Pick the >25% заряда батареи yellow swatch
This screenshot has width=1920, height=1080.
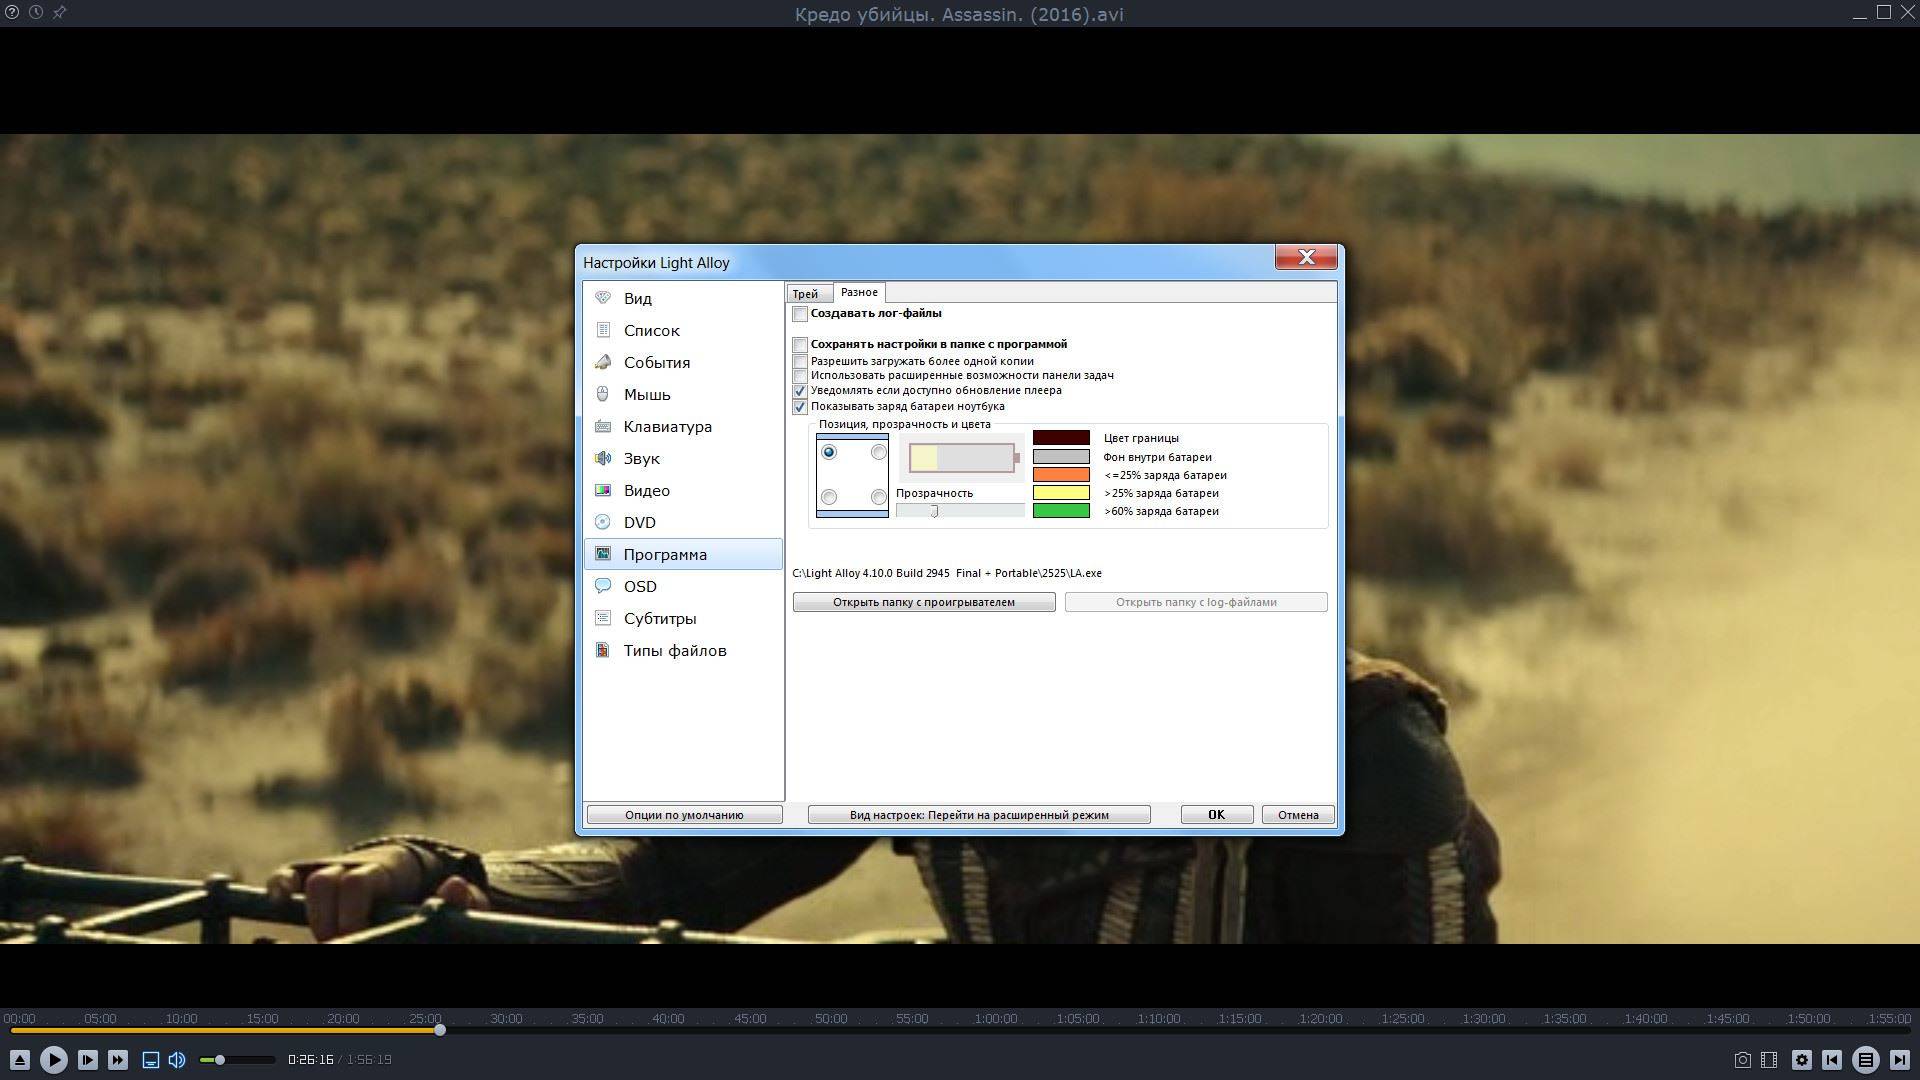tap(1061, 493)
